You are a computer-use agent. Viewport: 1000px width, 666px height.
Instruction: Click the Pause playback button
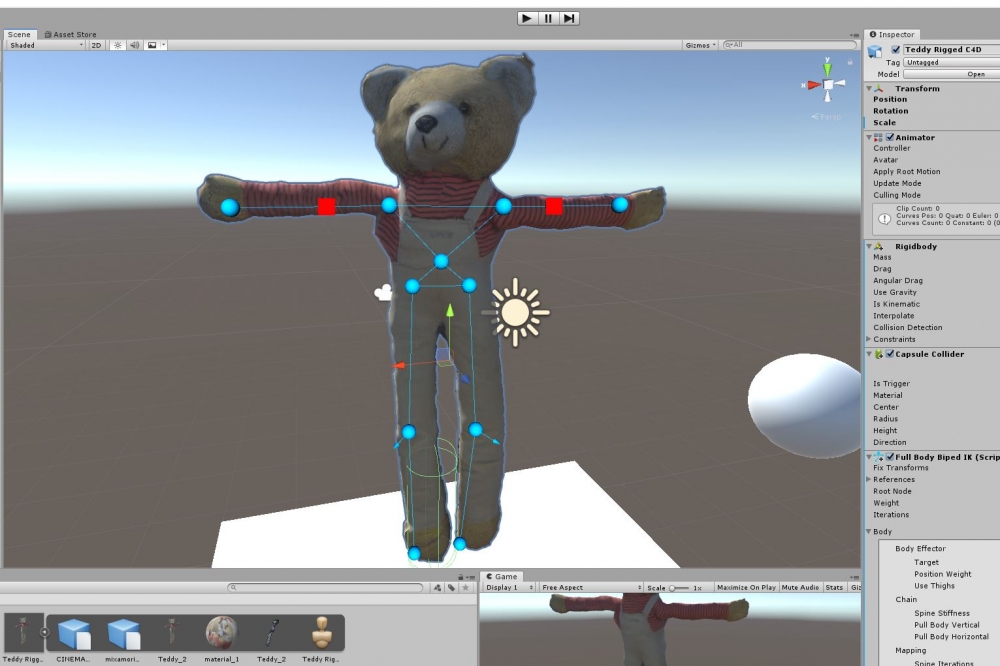(548, 18)
